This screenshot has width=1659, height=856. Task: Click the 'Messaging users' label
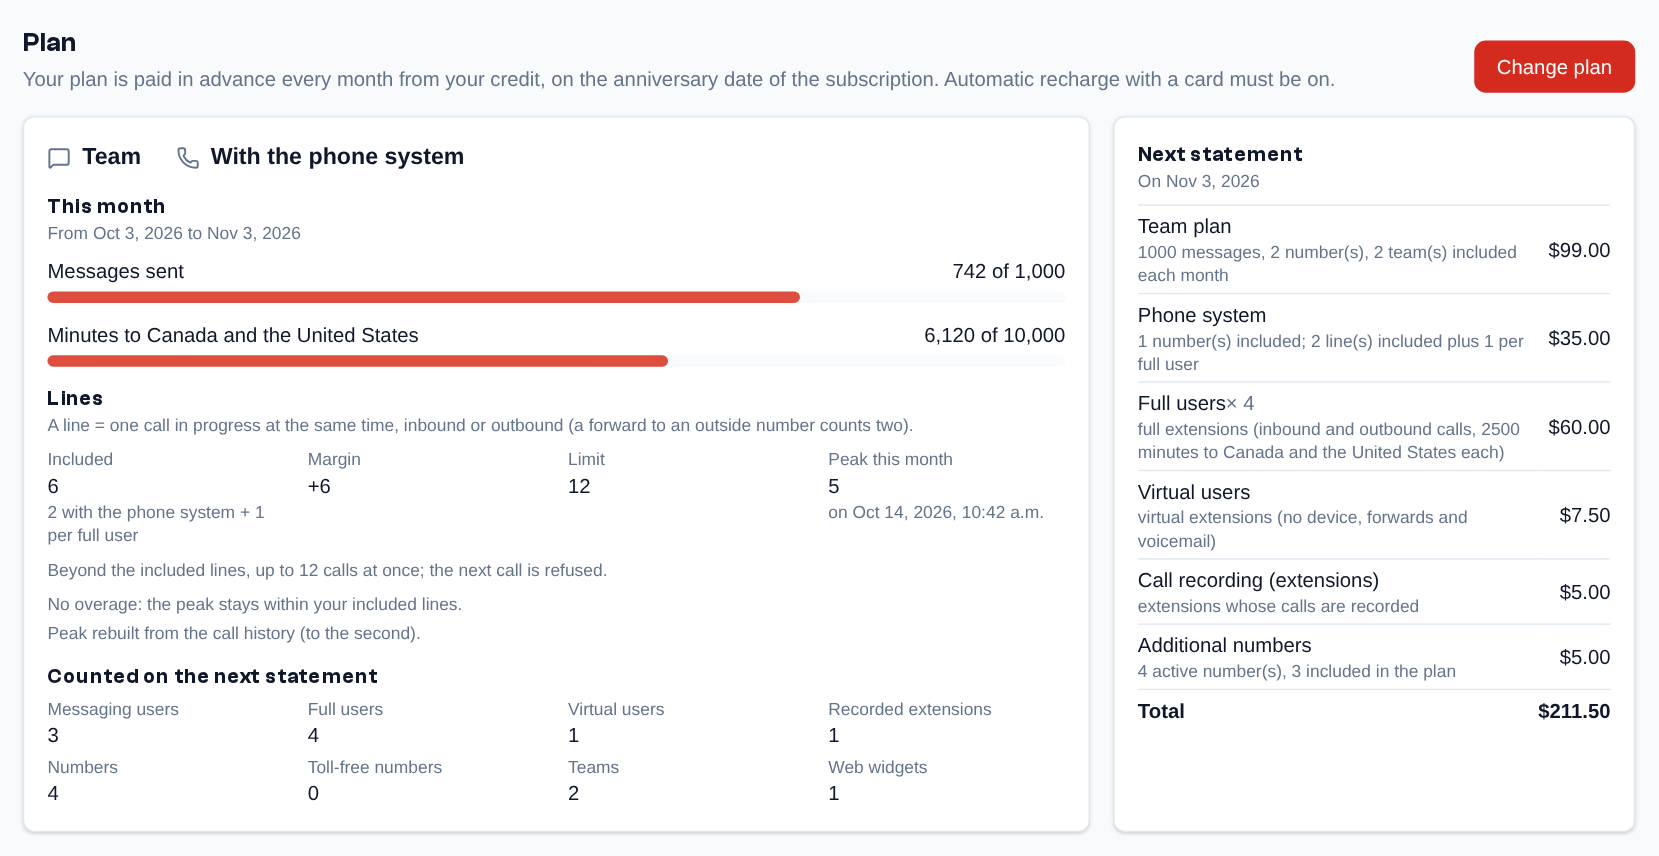coord(113,709)
